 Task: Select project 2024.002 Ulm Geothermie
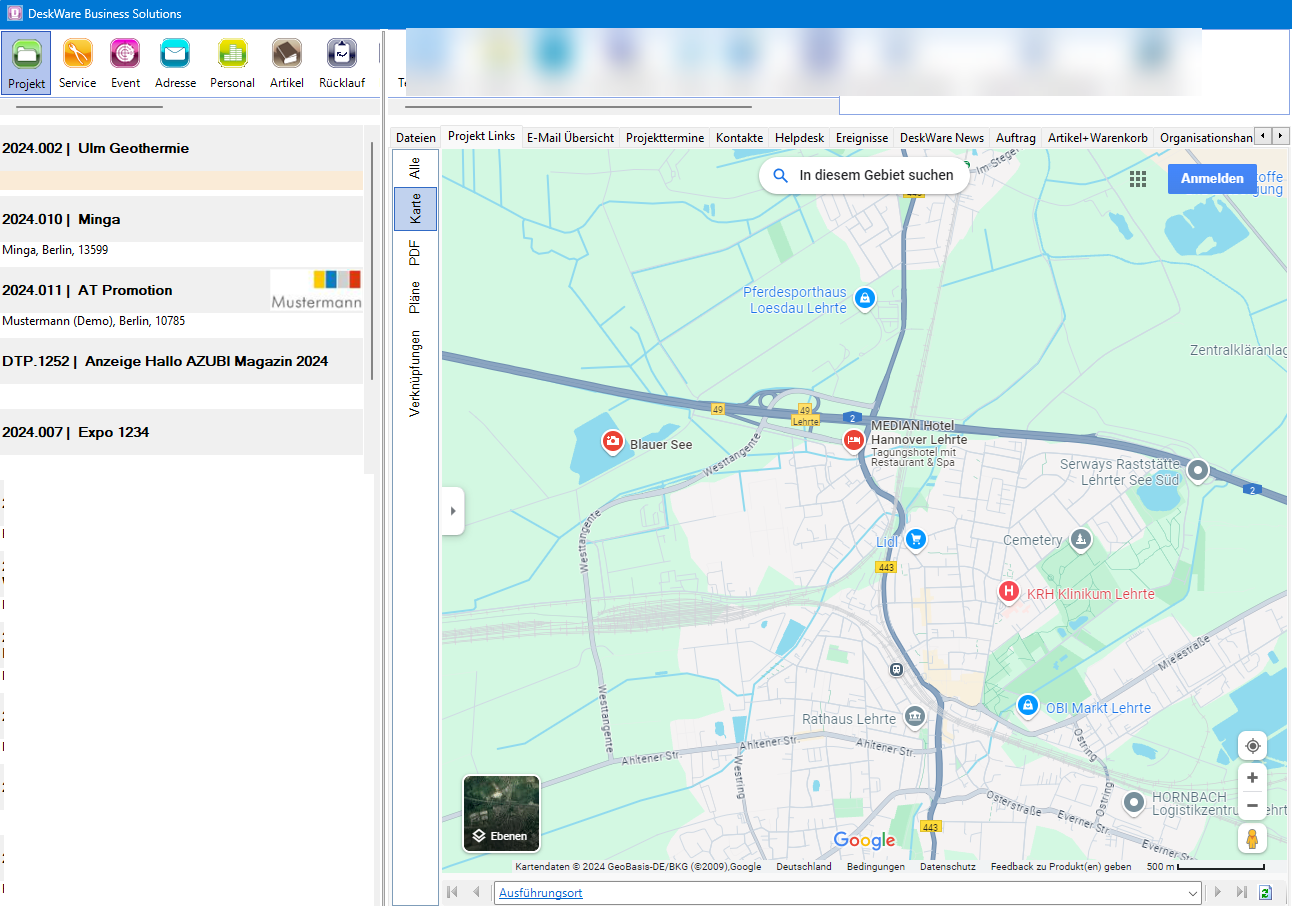click(181, 148)
